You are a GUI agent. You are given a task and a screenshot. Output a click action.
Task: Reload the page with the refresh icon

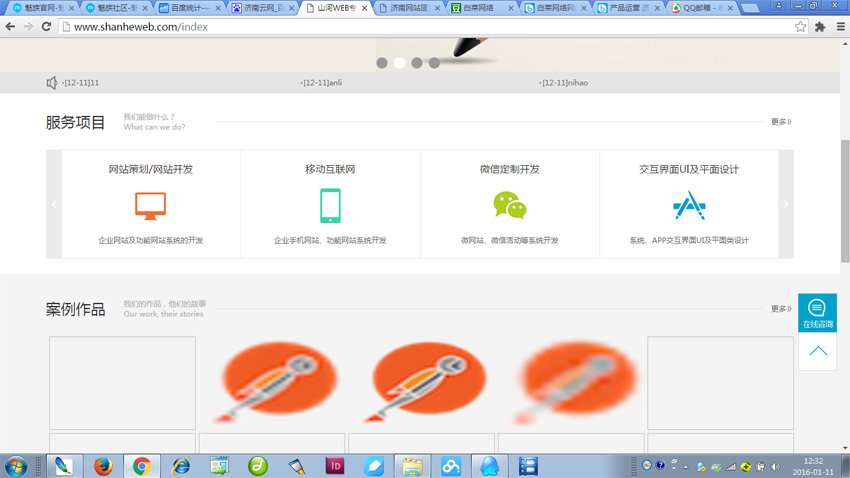(x=46, y=27)
